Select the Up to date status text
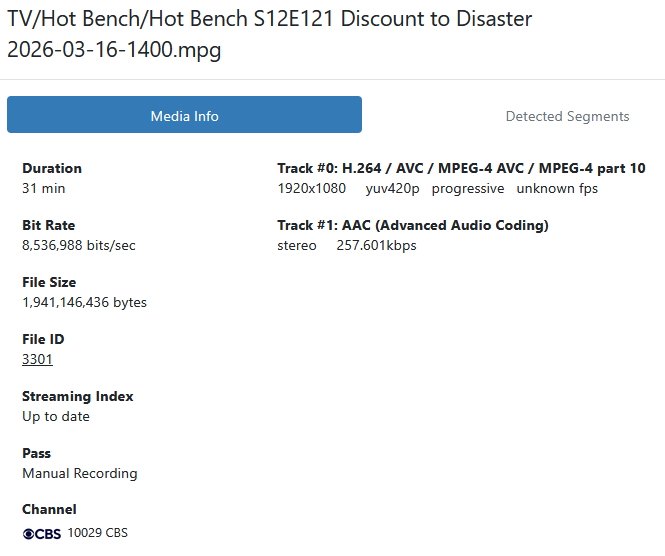 click(56, 416)
